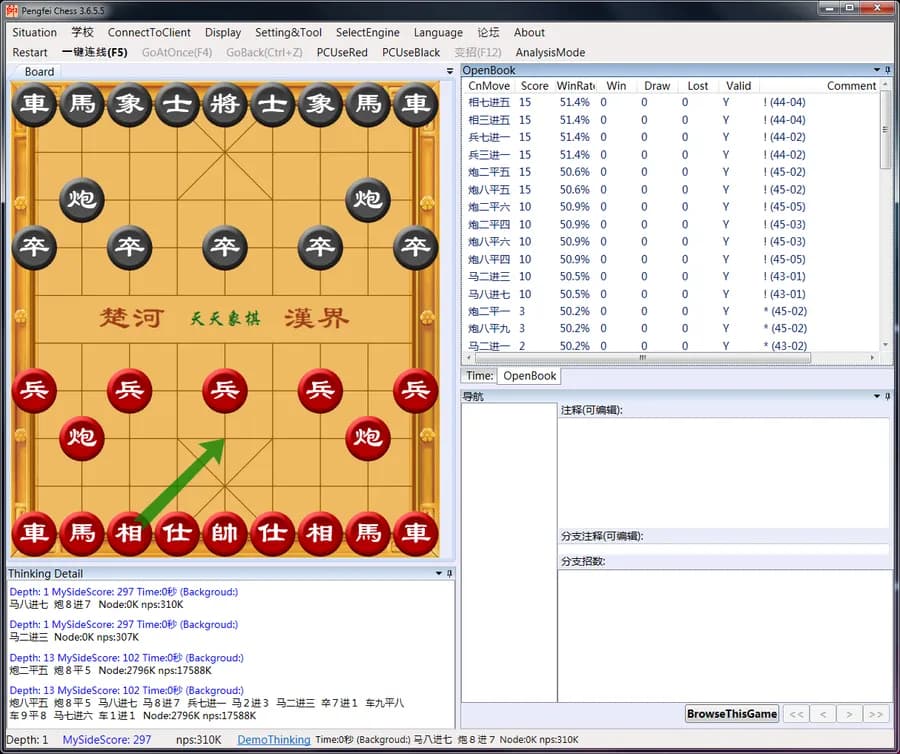This screenshot has height=754, width=900.
Task: Click the 一键连线(F5) toolbar button
Action: pos(95,52)
